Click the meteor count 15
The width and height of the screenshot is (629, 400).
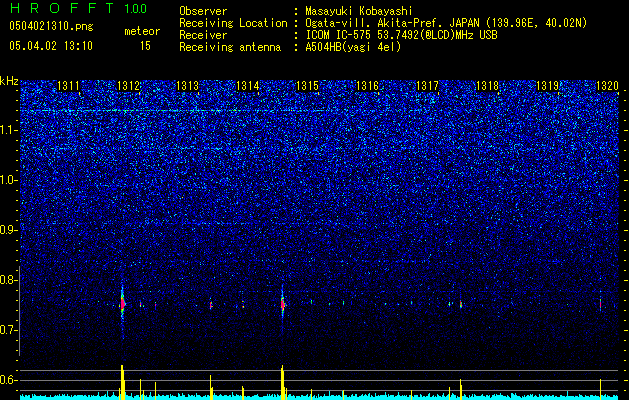tap(145, 46)
